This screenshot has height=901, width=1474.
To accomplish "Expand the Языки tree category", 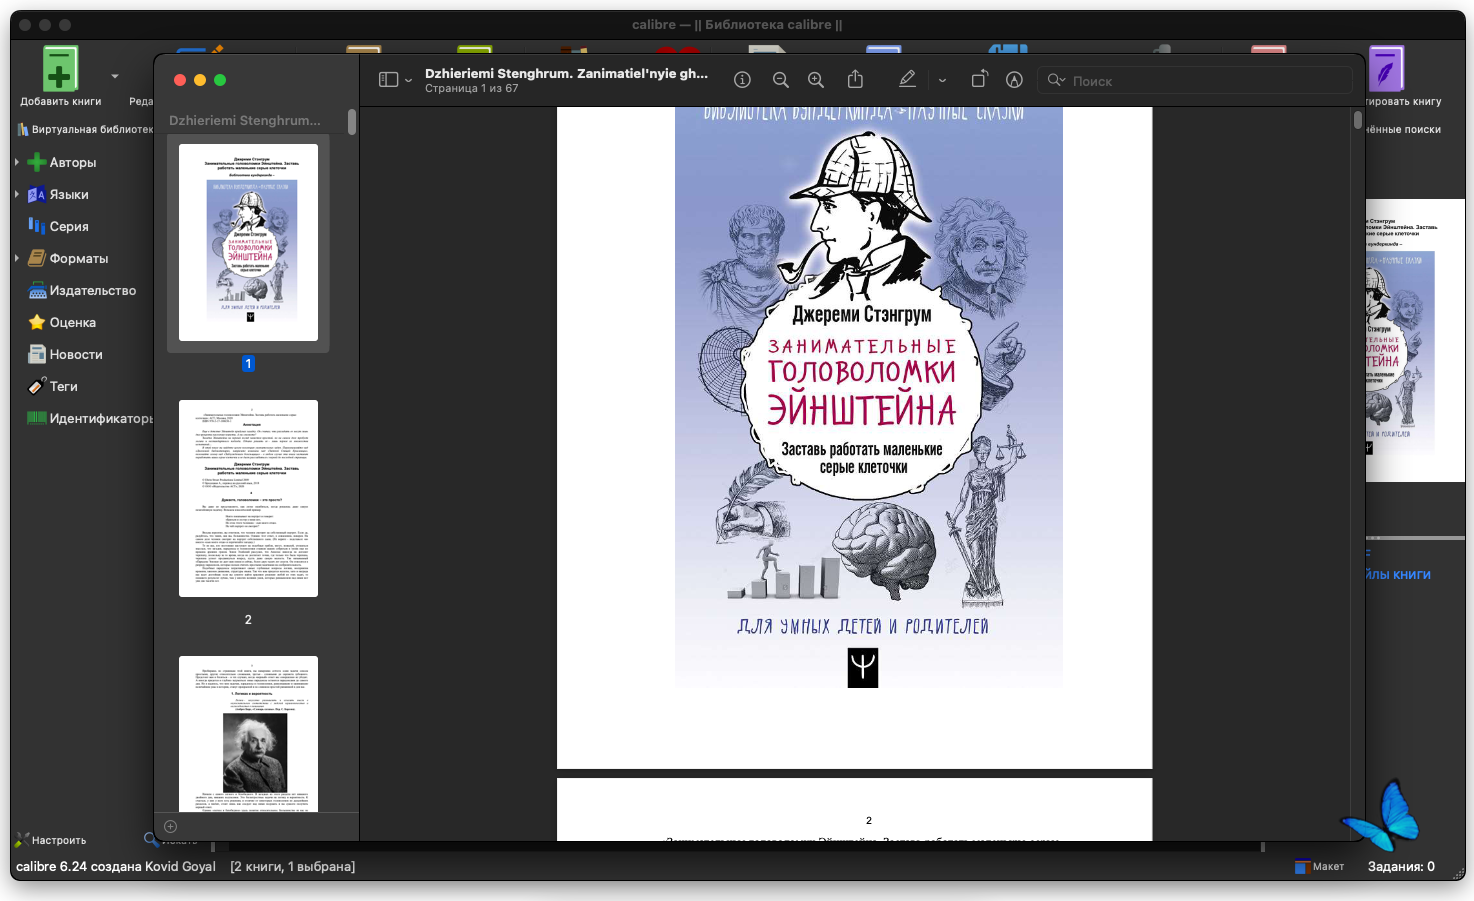I will click(17, 194).
